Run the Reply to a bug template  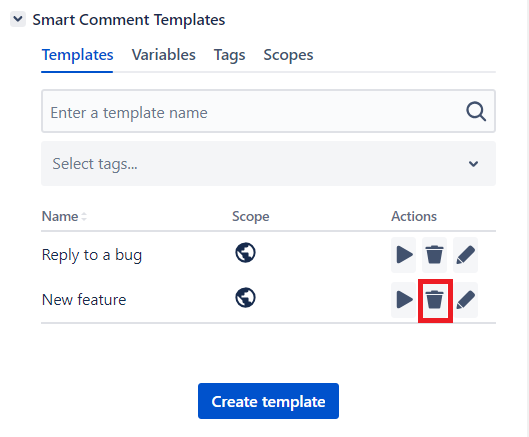[x=403, y=255]
